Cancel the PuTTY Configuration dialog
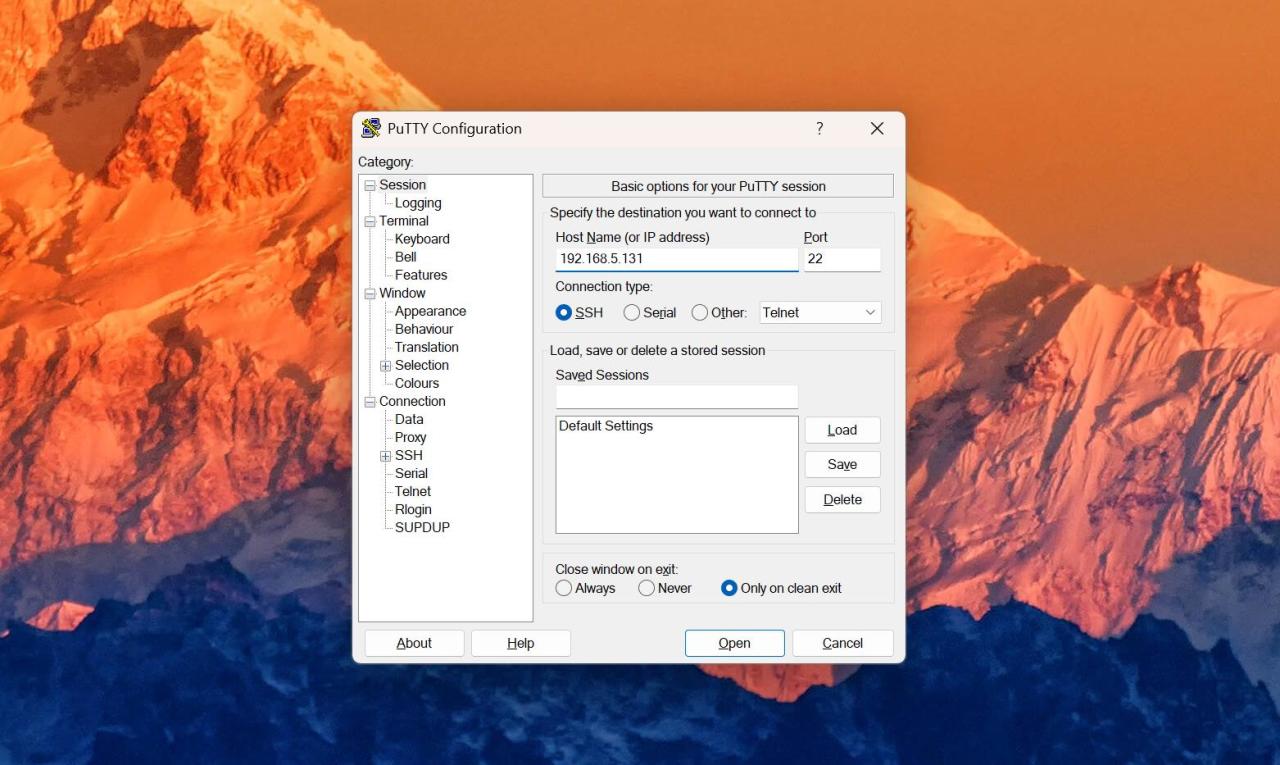This screenshot has width=1280, height=765. click(842, 643)
